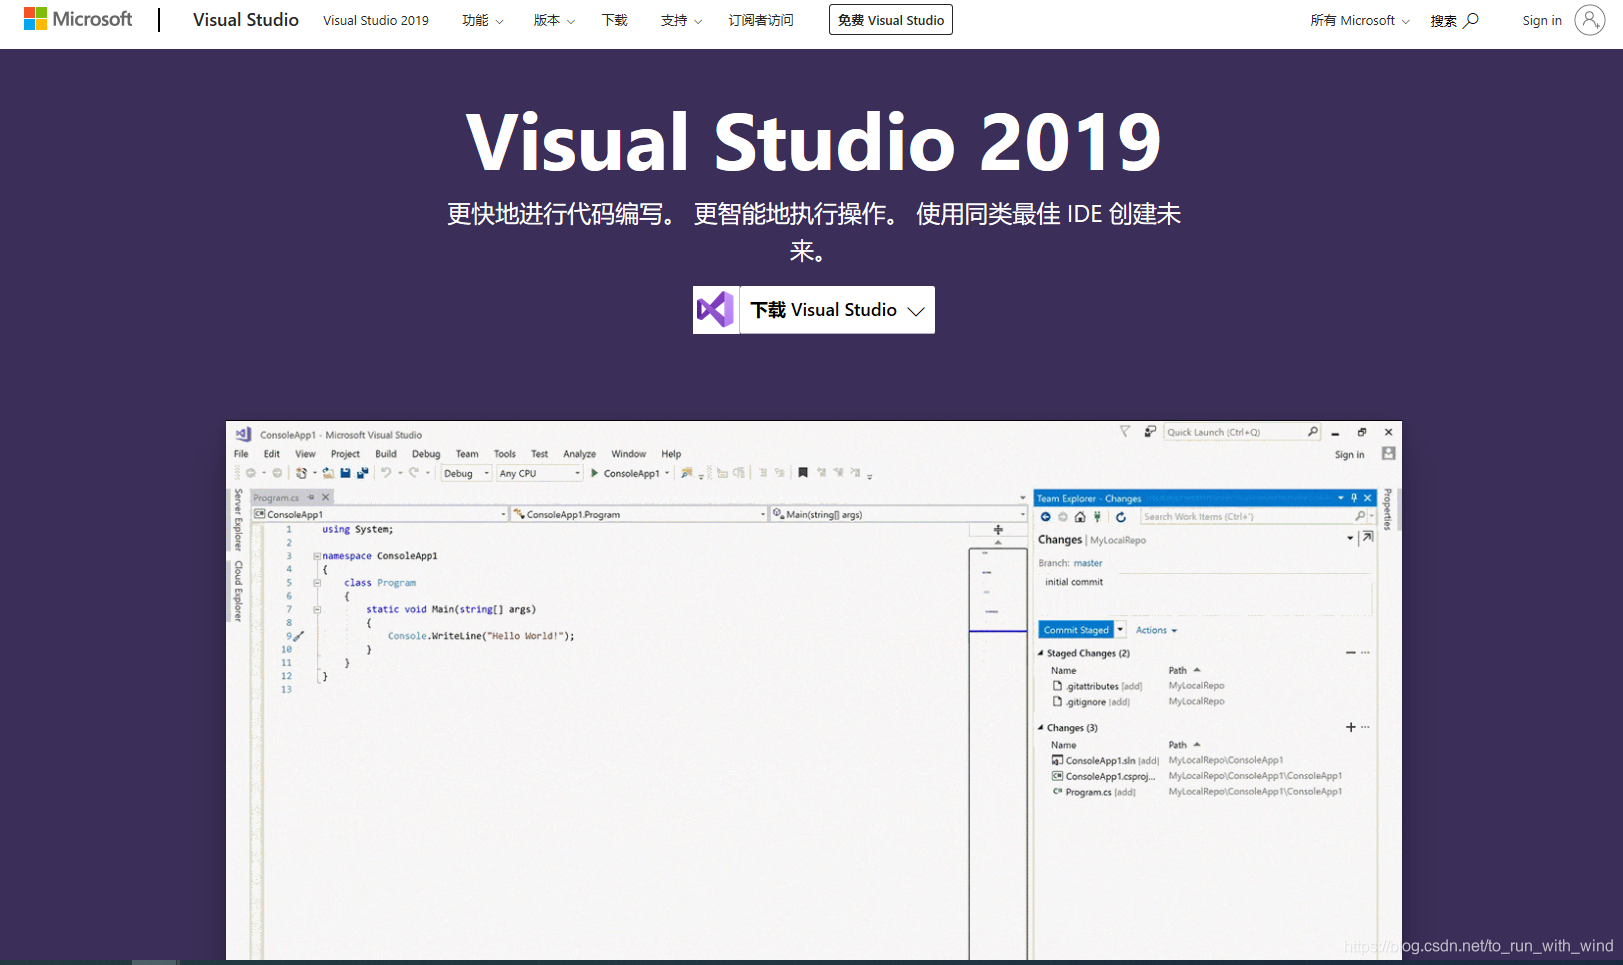Collapse the Changes (3) section
The height and width of the screenshot is (965, 1623).
pos(1040,728)
